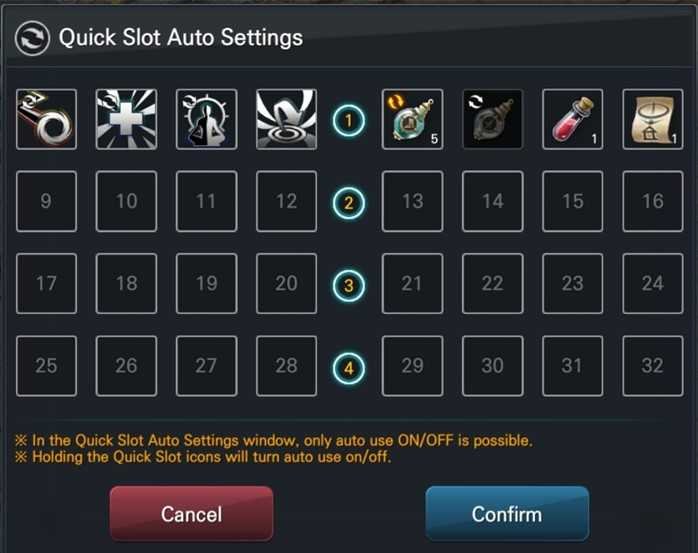Choose empty quick slot 29
Image resolution: width=698 pixels, height=553 pixels.
[412, 366]
